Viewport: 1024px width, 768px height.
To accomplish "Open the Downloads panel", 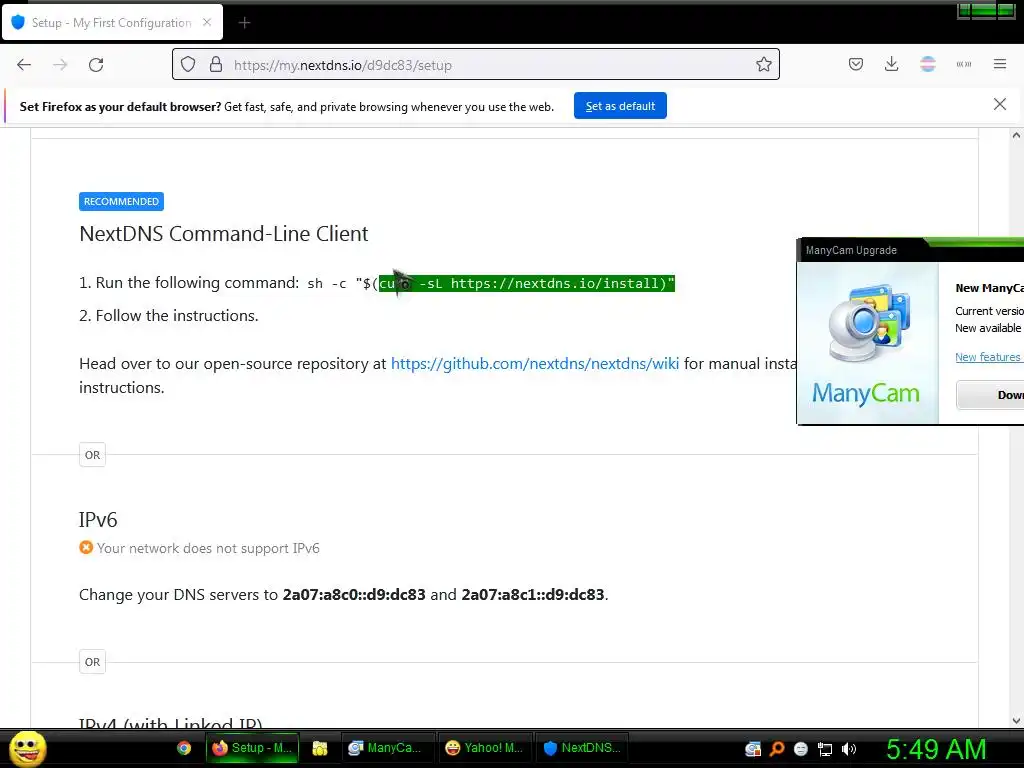I will pyautogui.click(x=891, y=64).
